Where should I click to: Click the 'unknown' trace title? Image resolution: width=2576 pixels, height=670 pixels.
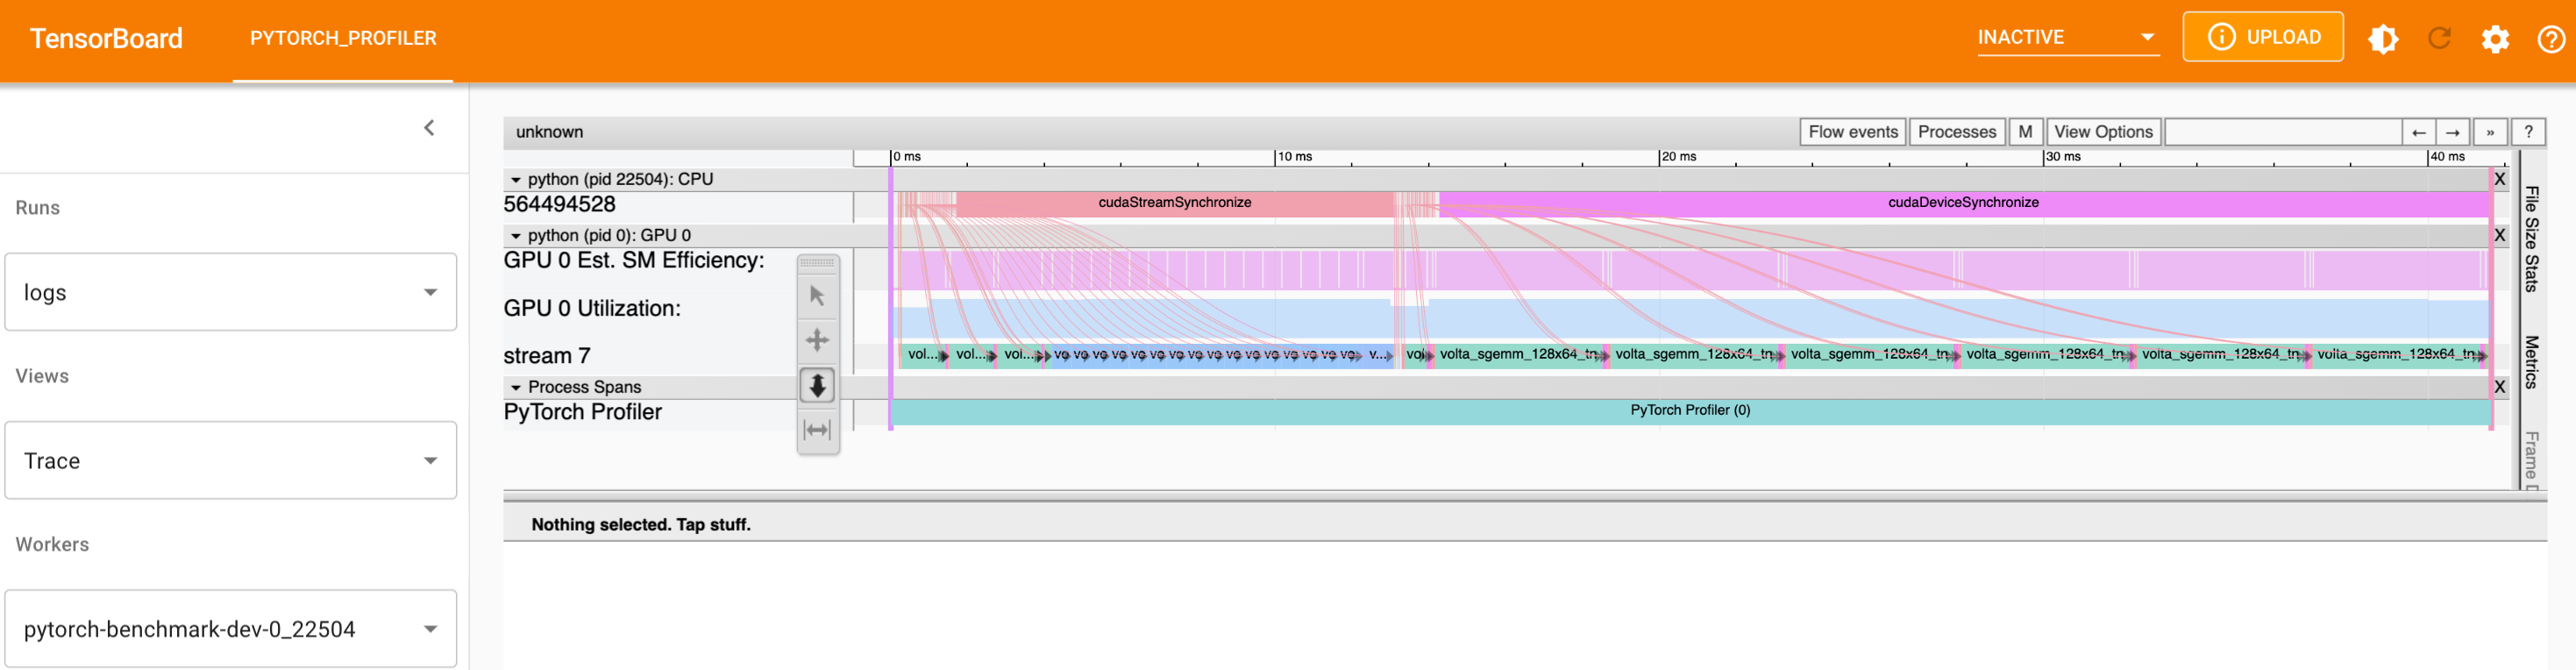550,132
